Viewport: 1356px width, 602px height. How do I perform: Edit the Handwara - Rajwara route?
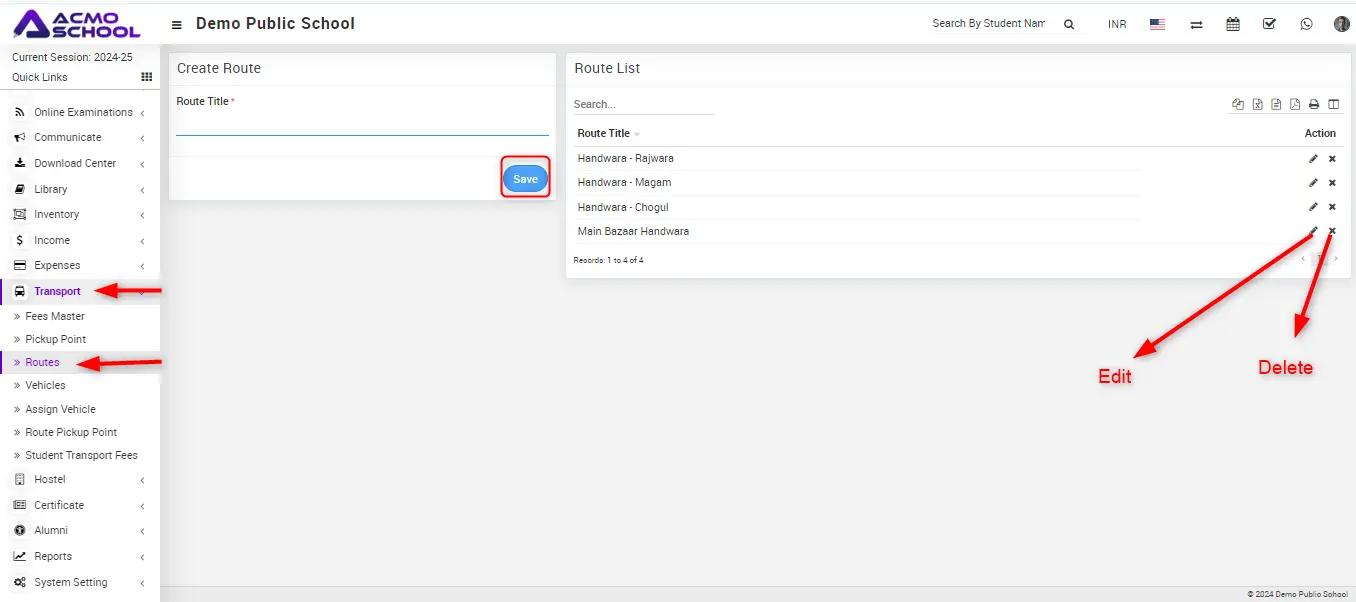pyautogui.click(x=1313, y=158)
